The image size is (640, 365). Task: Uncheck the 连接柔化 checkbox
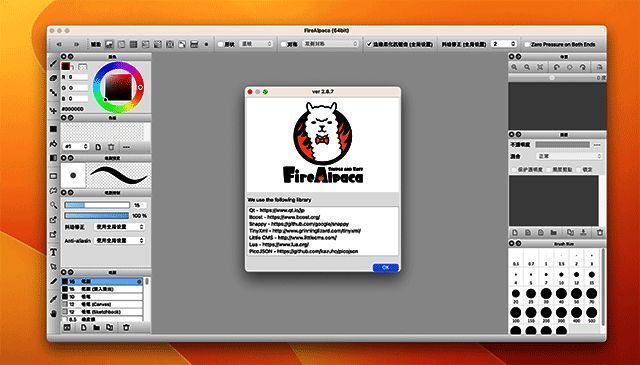click(369, 44)
